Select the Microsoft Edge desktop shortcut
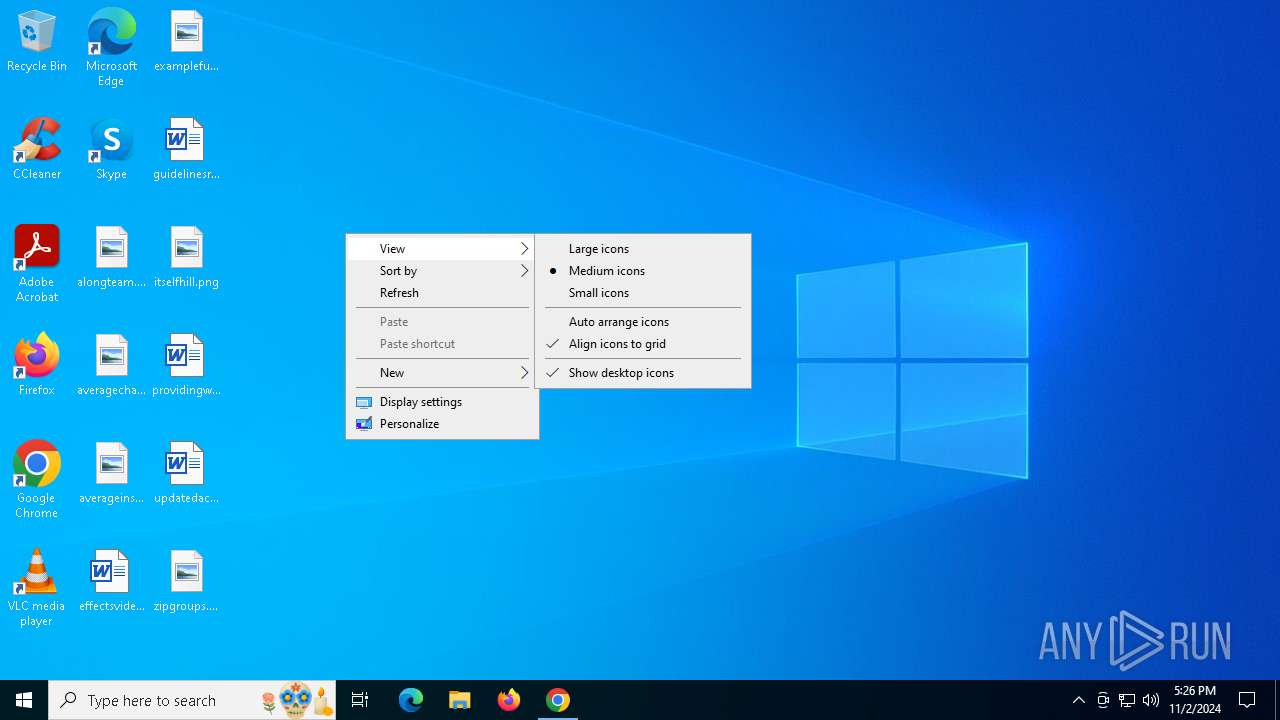 [x=111, y=48]
